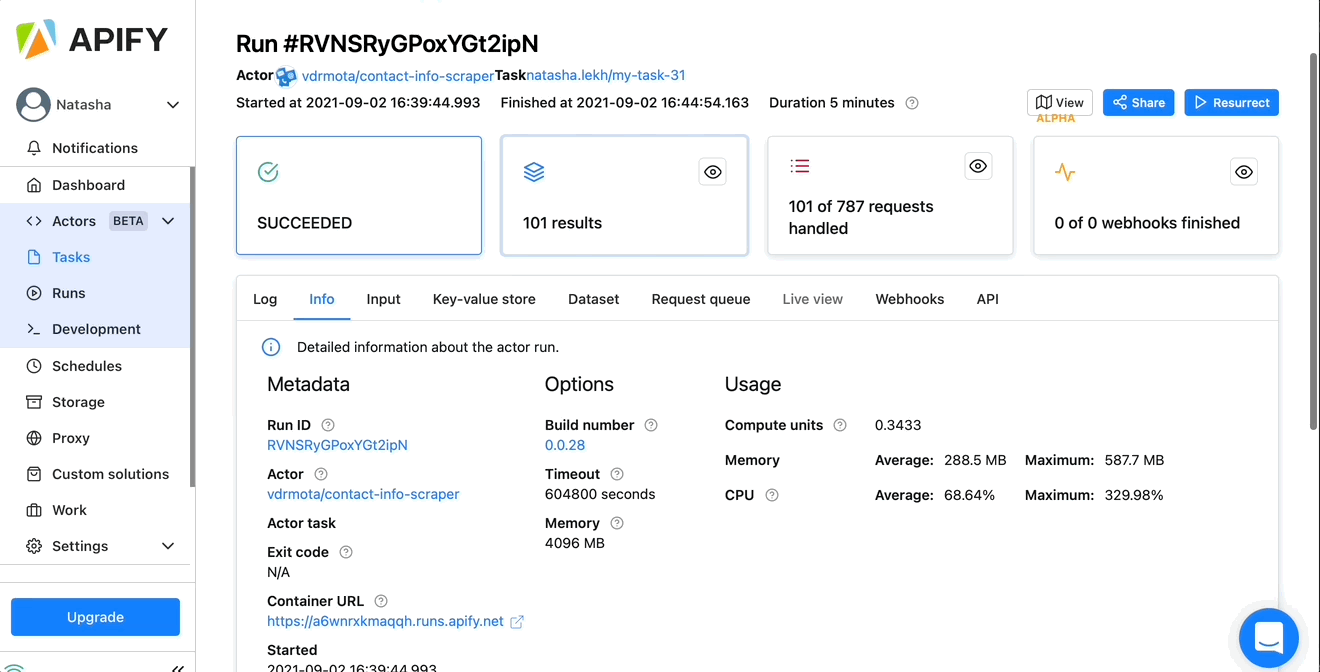Click the request list icon in requests card
This screenshot has height=672, width=1320.
tap(799, 166)
